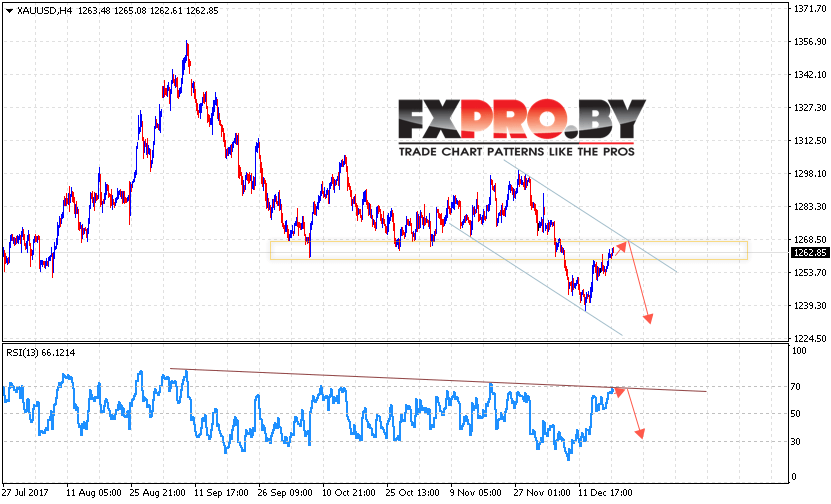Click the XAUUSD,H4 symbol title

(45, 11)
